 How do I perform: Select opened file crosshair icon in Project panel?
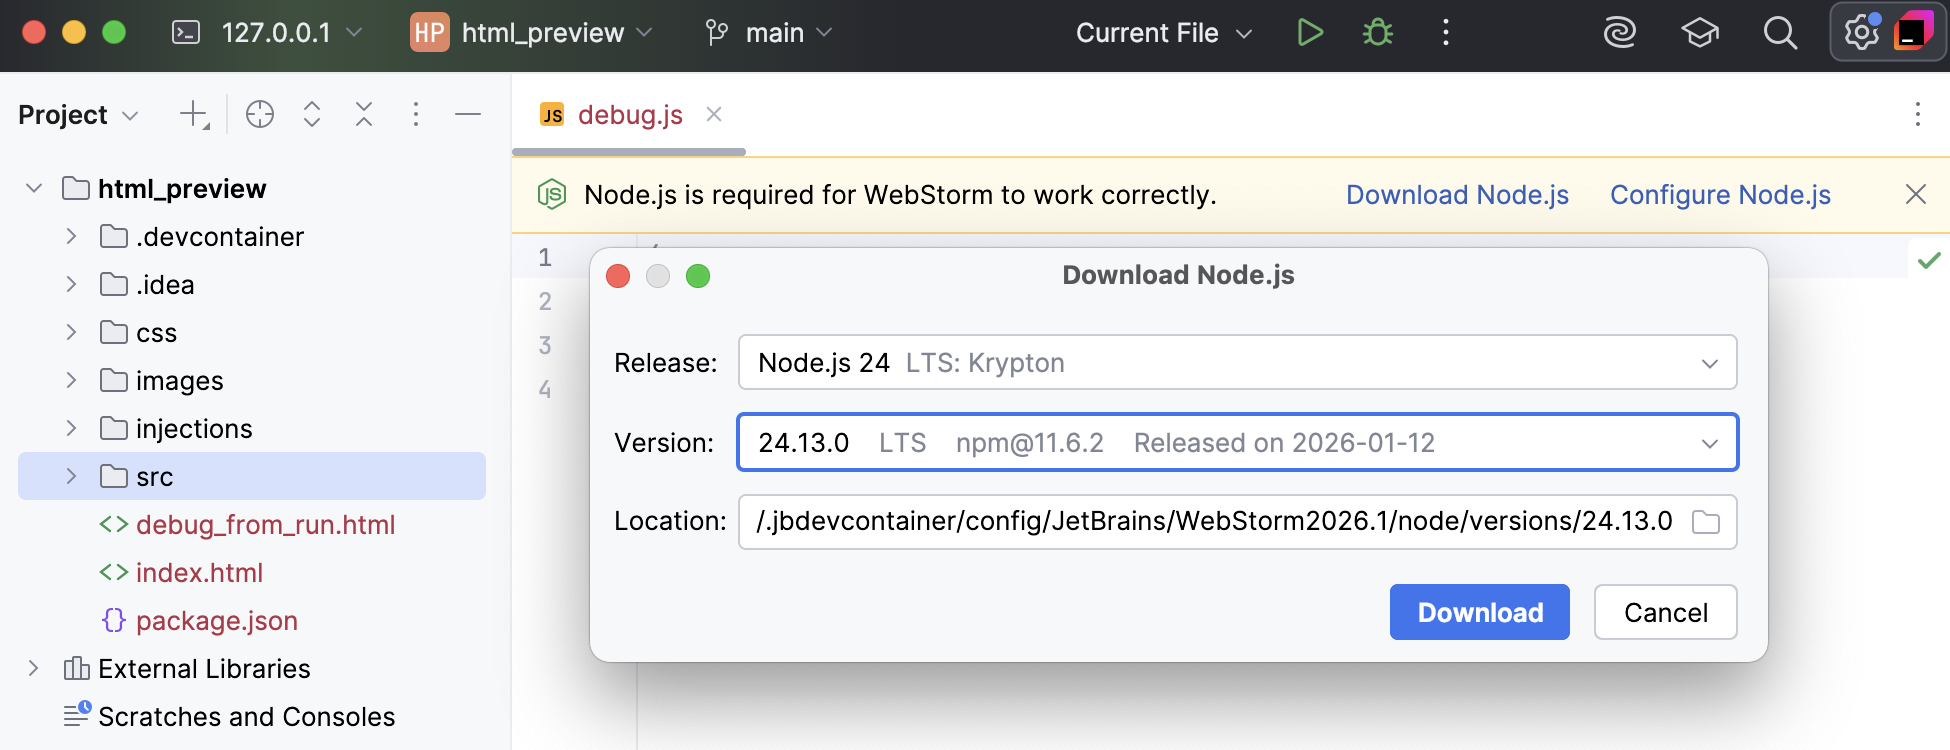[x=260, y=115]
